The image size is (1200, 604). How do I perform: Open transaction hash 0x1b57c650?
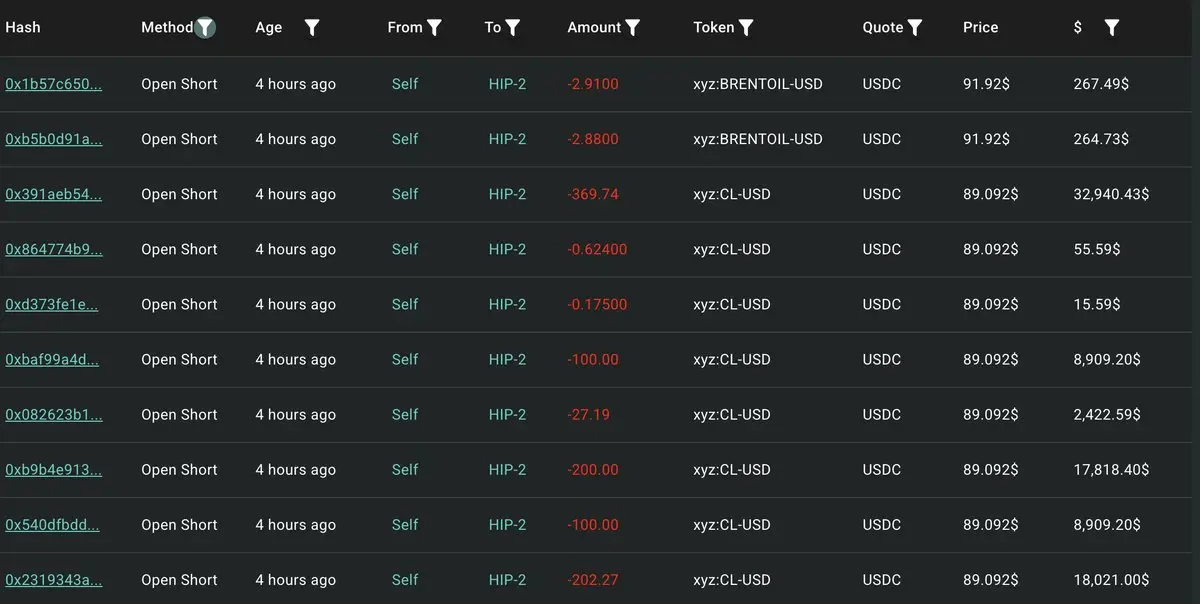click(54, 84)
